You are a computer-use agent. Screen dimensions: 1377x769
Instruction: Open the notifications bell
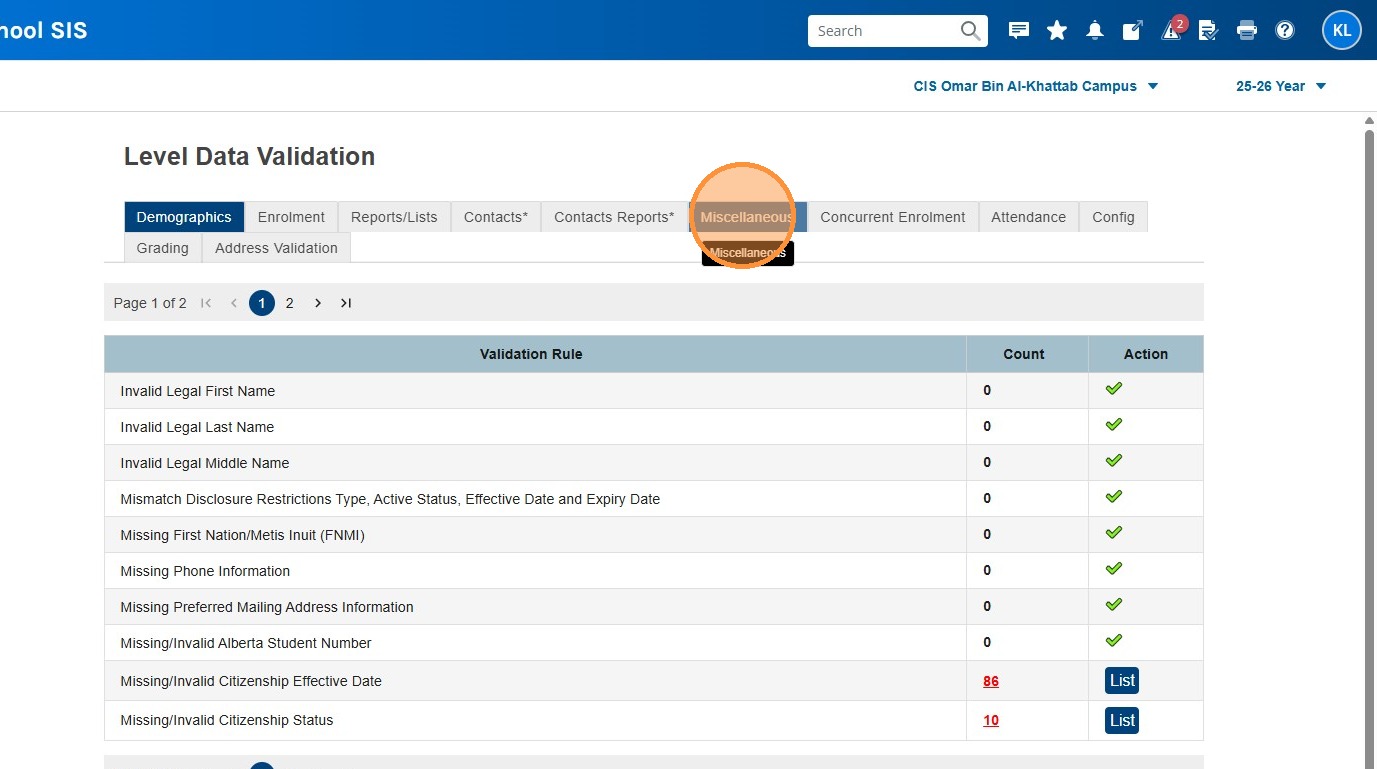1095,31
